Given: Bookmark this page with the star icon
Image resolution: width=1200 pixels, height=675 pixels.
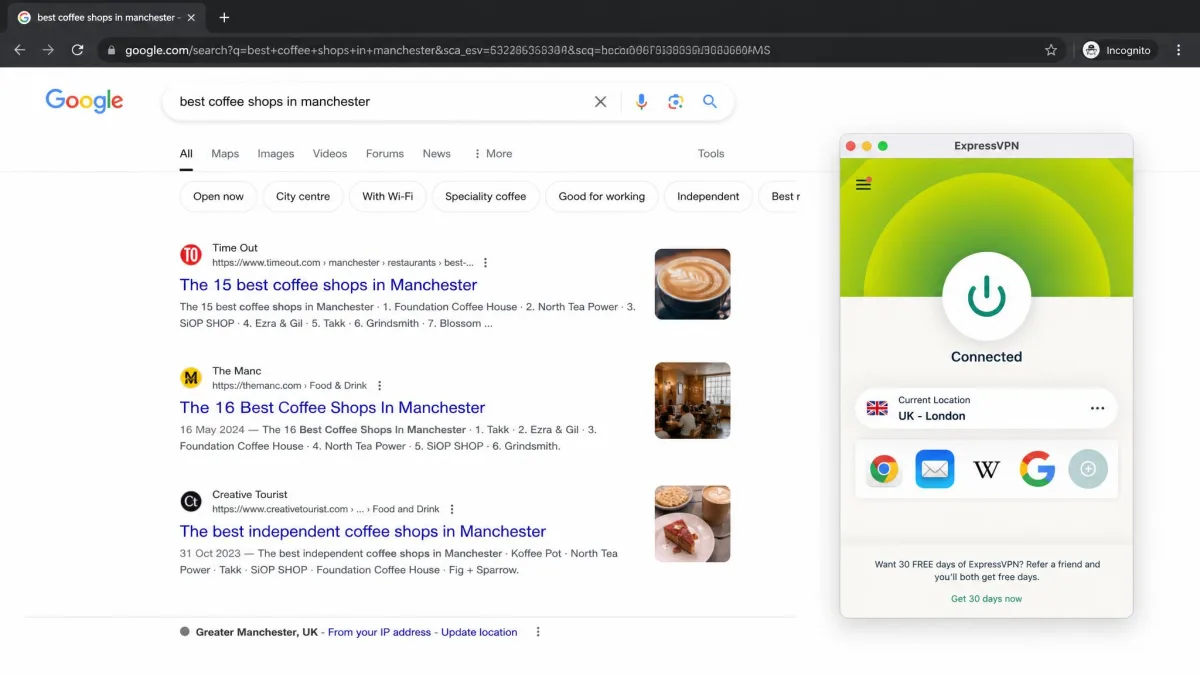Looking at the screenshot, I should (x=1051, y=50).
